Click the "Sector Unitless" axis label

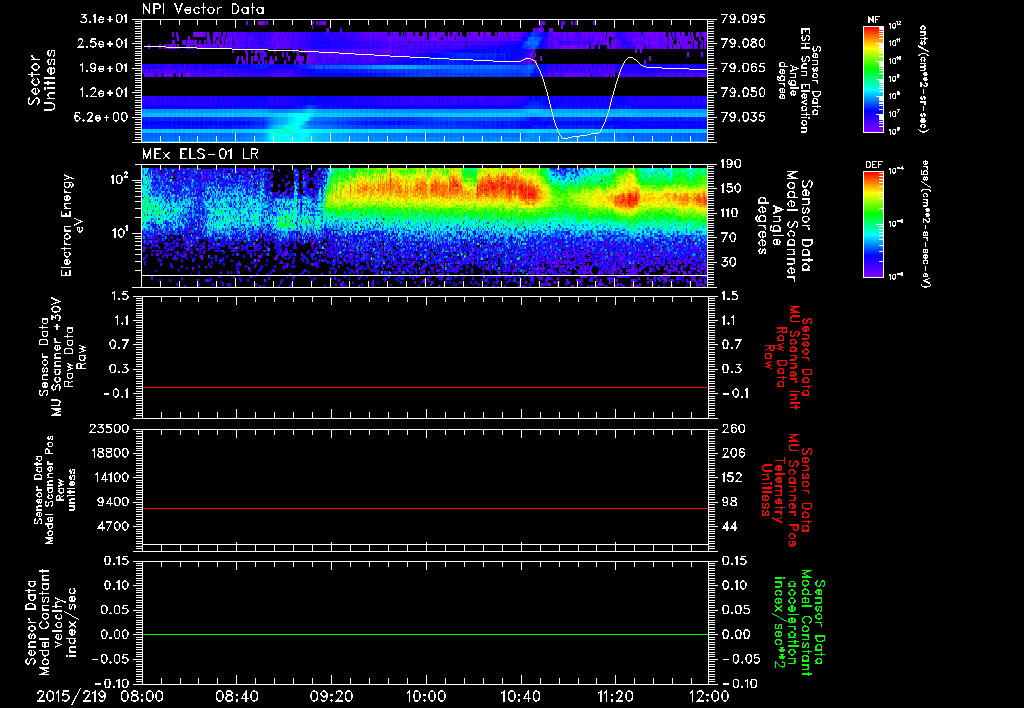(x=41, y=80)
